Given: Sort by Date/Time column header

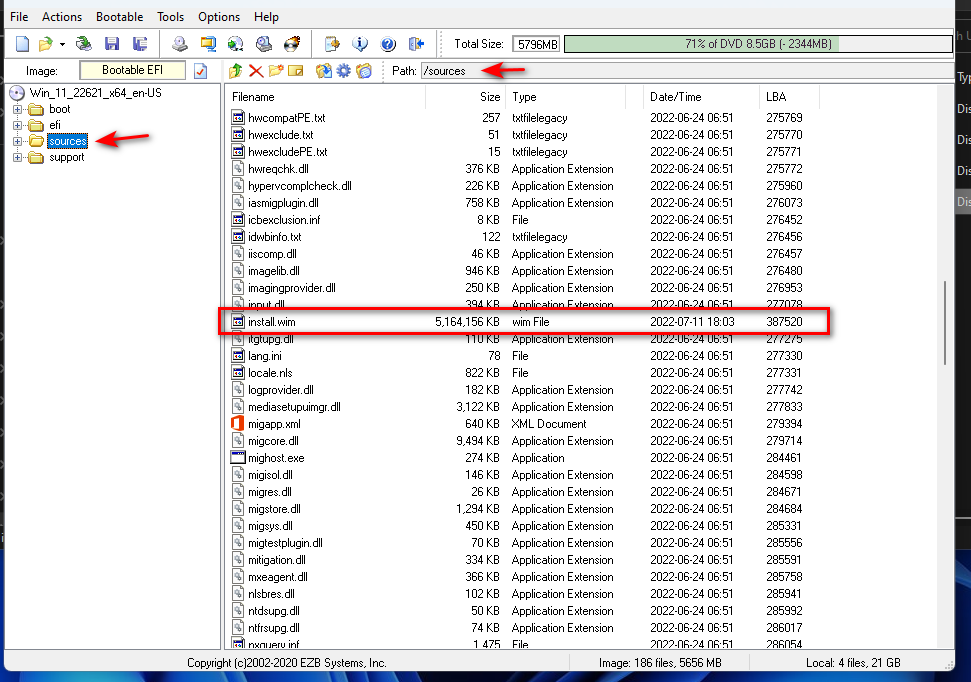Looking at the screenshot, I should tap(701, 97).
